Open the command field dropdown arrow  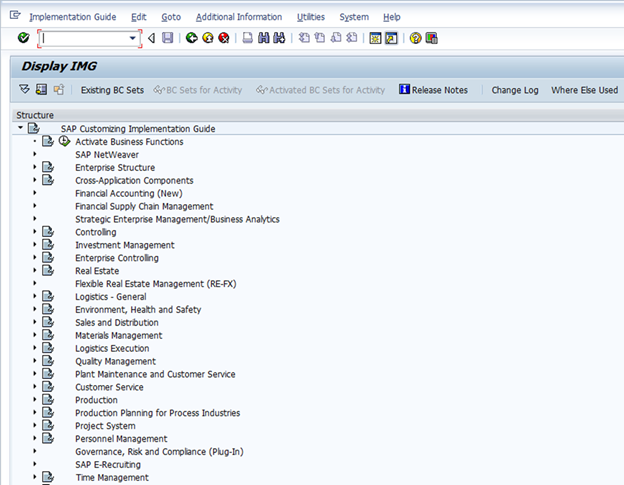tap(133, 38)
